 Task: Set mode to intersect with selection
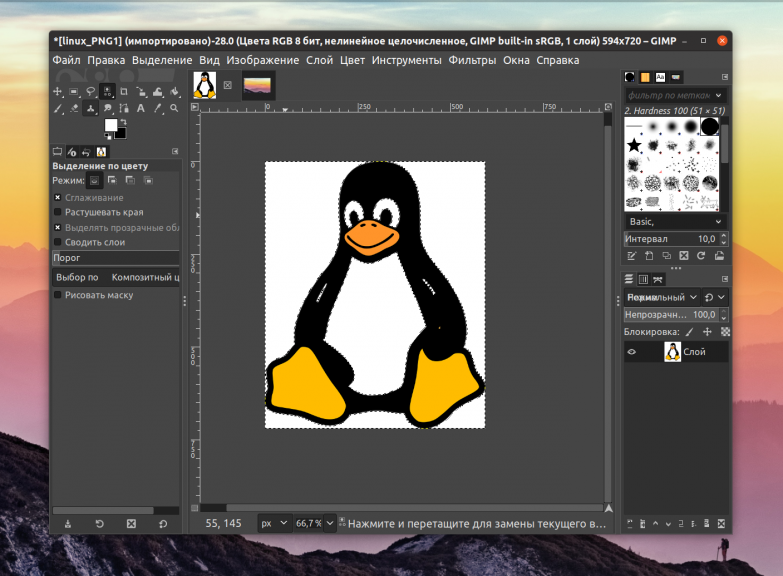(x=148, y=180)
